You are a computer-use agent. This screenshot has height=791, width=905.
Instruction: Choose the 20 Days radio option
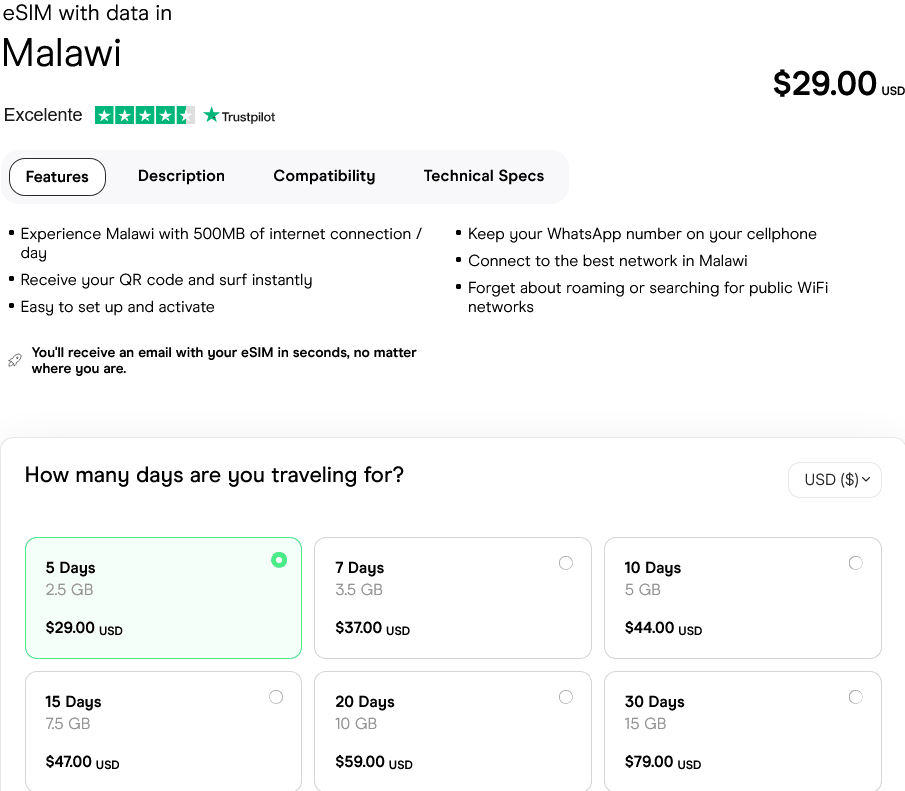coord(566,697)
